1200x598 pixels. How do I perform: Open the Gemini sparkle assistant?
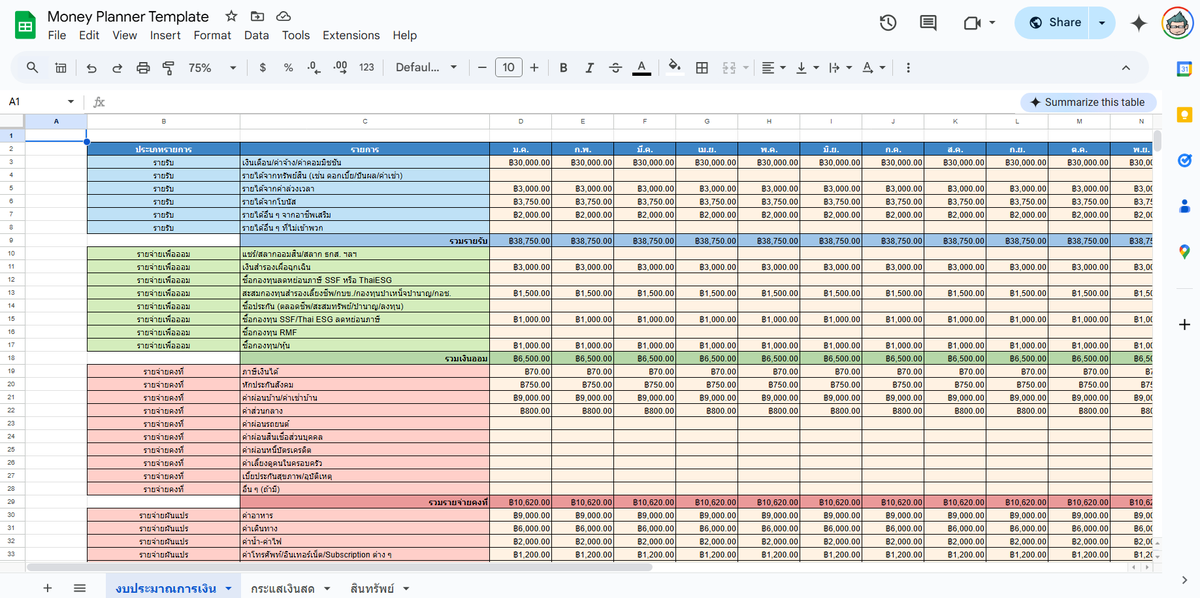pyautogui.click(x=1138, y=23)
